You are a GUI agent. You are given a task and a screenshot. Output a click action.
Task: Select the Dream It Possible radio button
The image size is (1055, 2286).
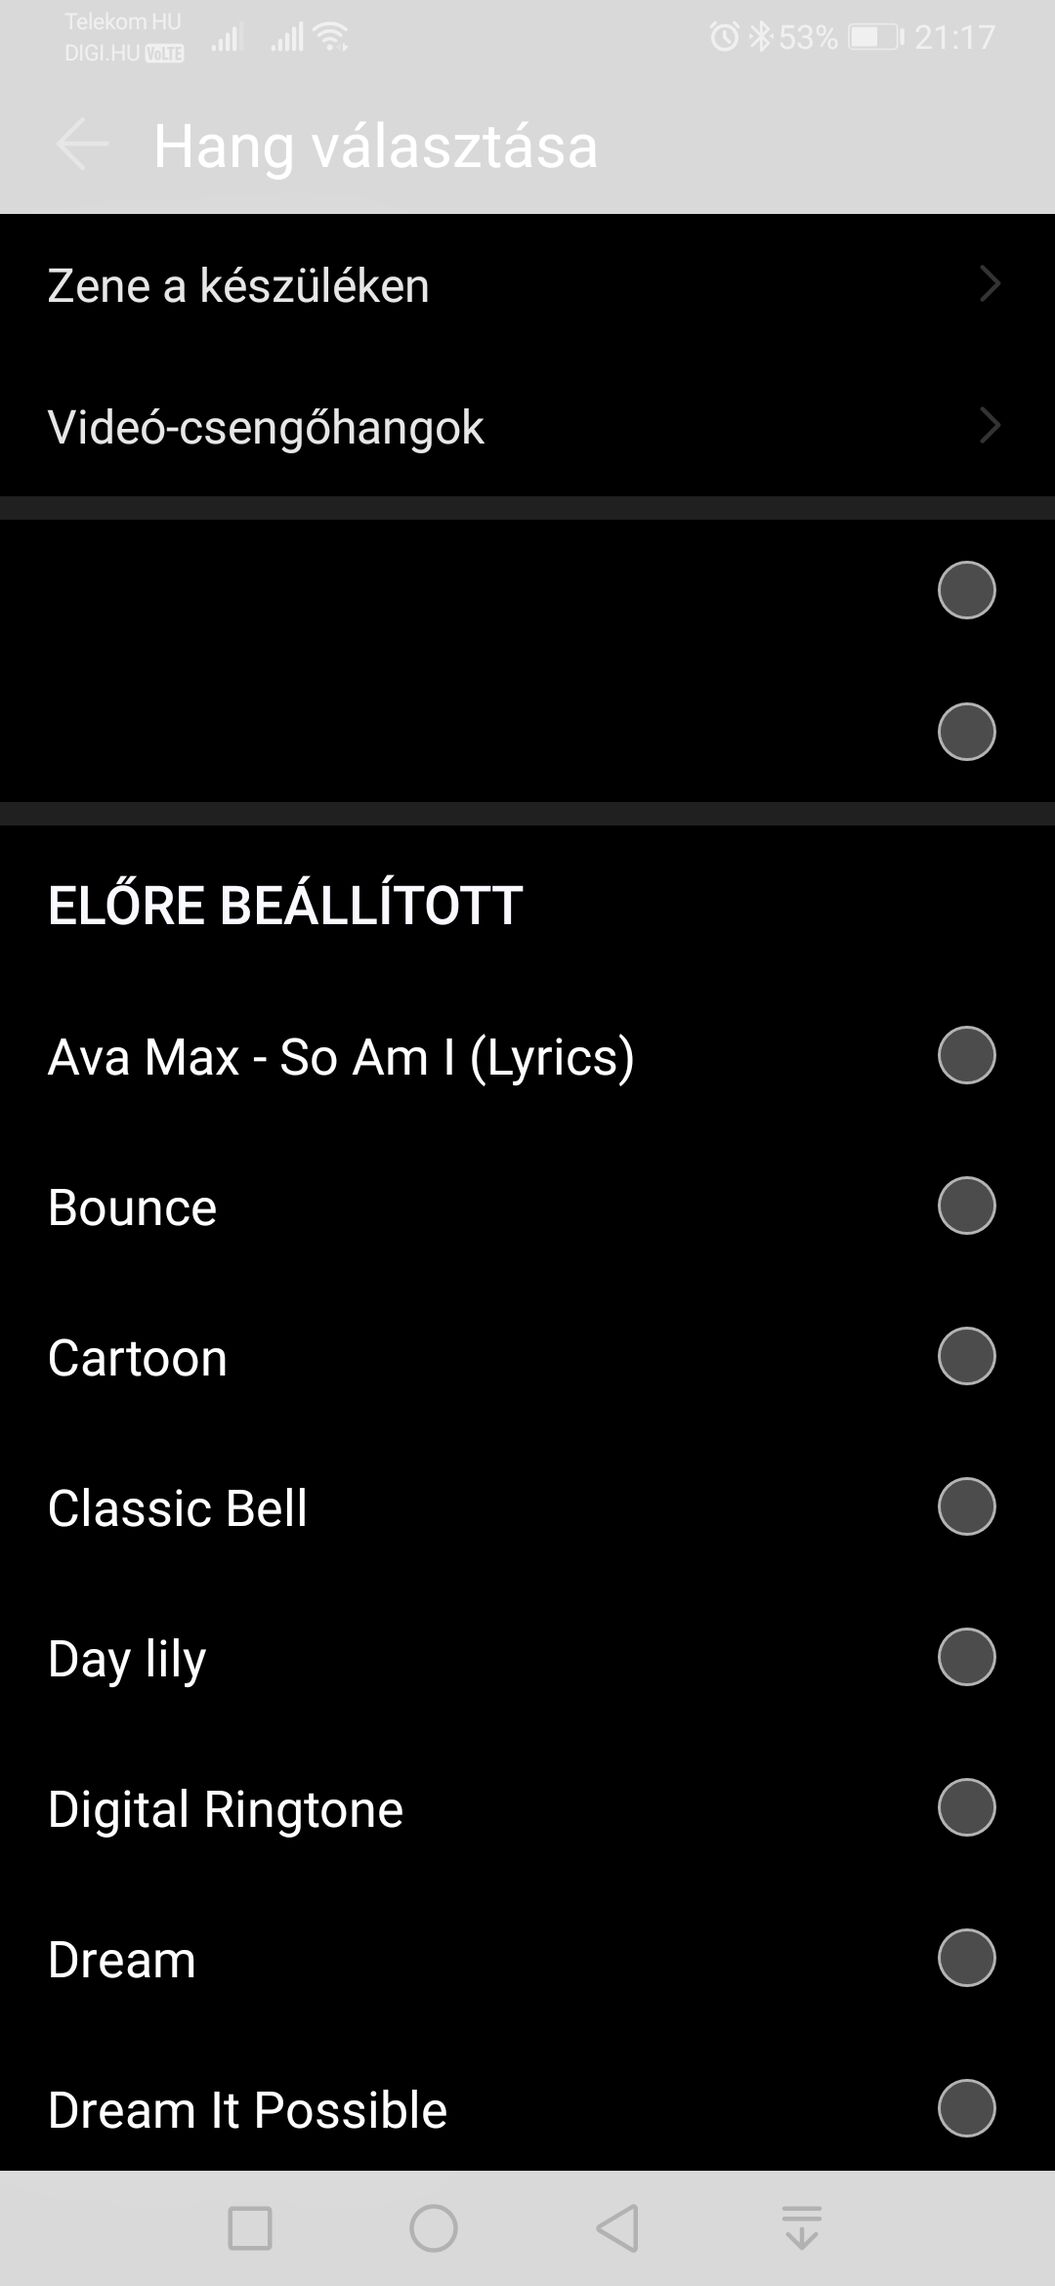click(x=966, y=2108)
